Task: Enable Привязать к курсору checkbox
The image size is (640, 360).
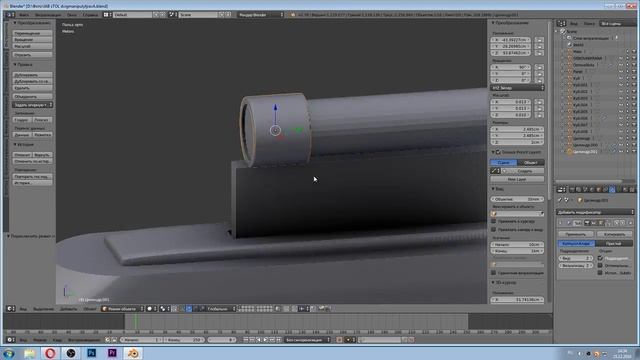Action: click(x=494, y=221)
